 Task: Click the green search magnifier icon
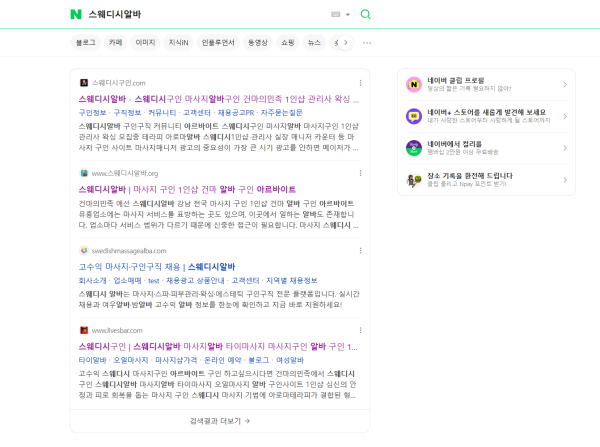[x=365, y=14]
